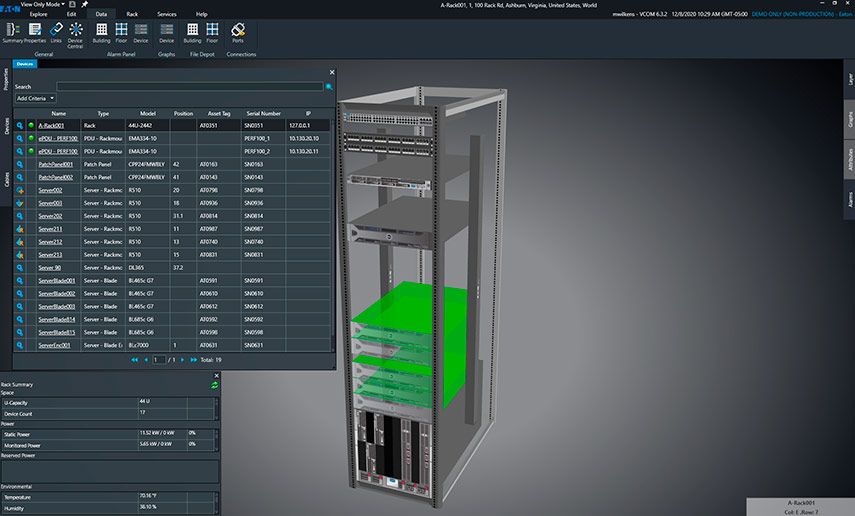The height and width of the screenshot is (516, 855).
Task: Click the locate icon for Server002
Action: 20,190
